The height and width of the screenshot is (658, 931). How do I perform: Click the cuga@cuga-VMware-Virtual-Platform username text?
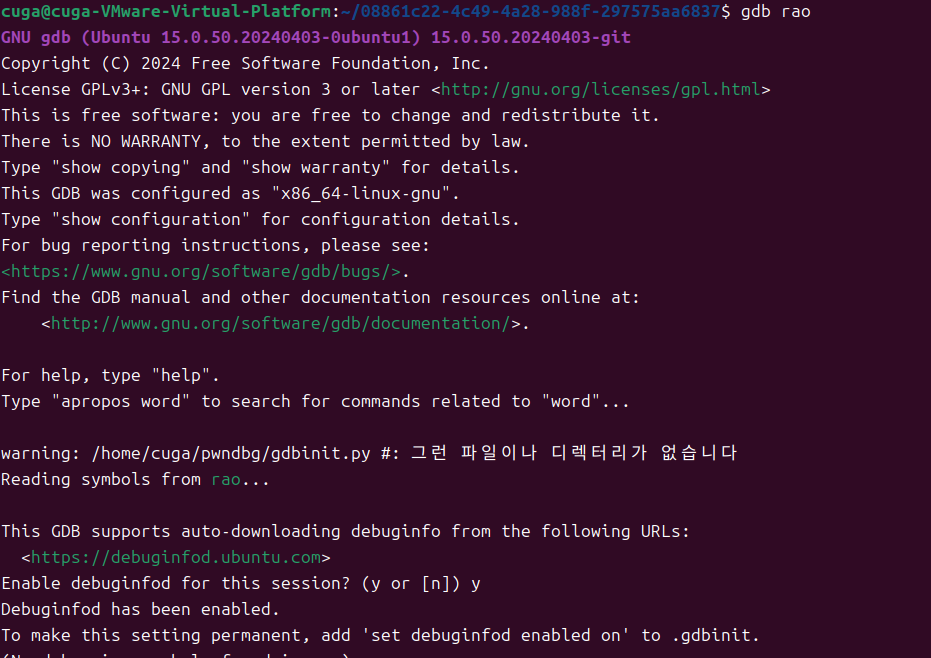pyautogui.click(x=166, y=11)
